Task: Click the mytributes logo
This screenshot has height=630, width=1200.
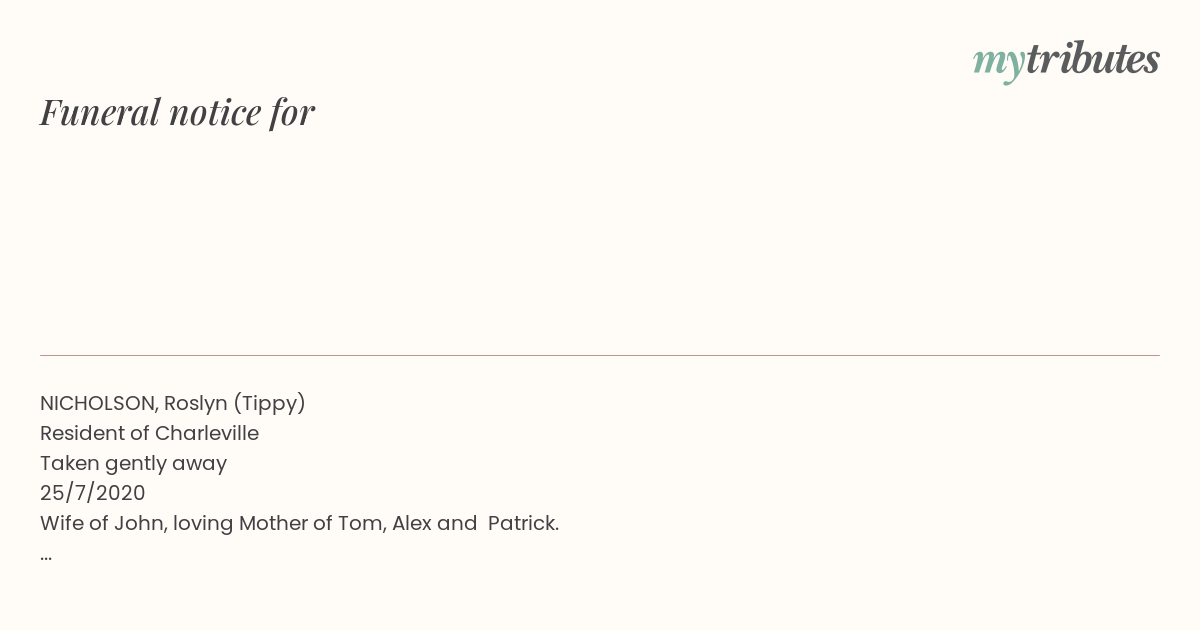Action: coord(1066,61)
